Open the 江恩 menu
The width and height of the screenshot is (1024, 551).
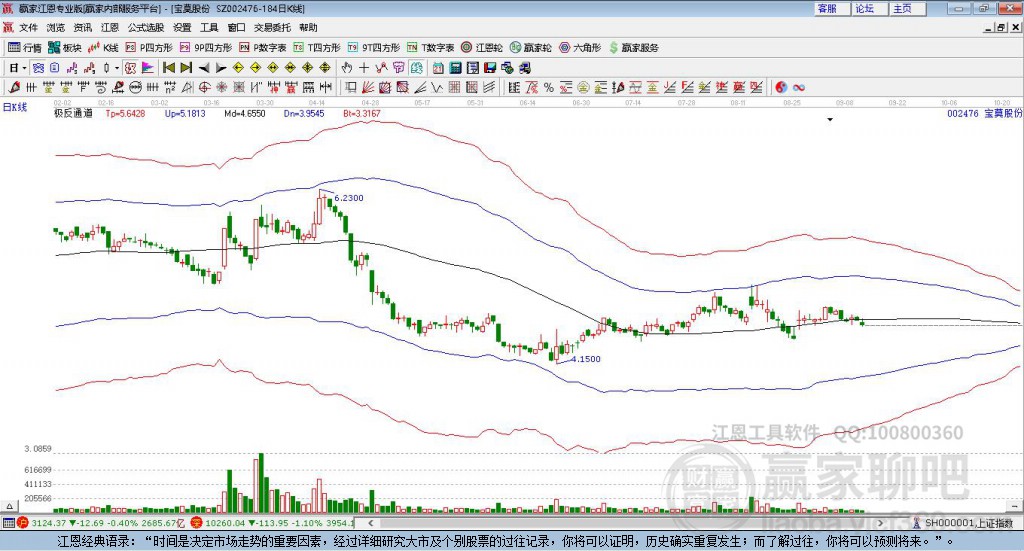110,27
